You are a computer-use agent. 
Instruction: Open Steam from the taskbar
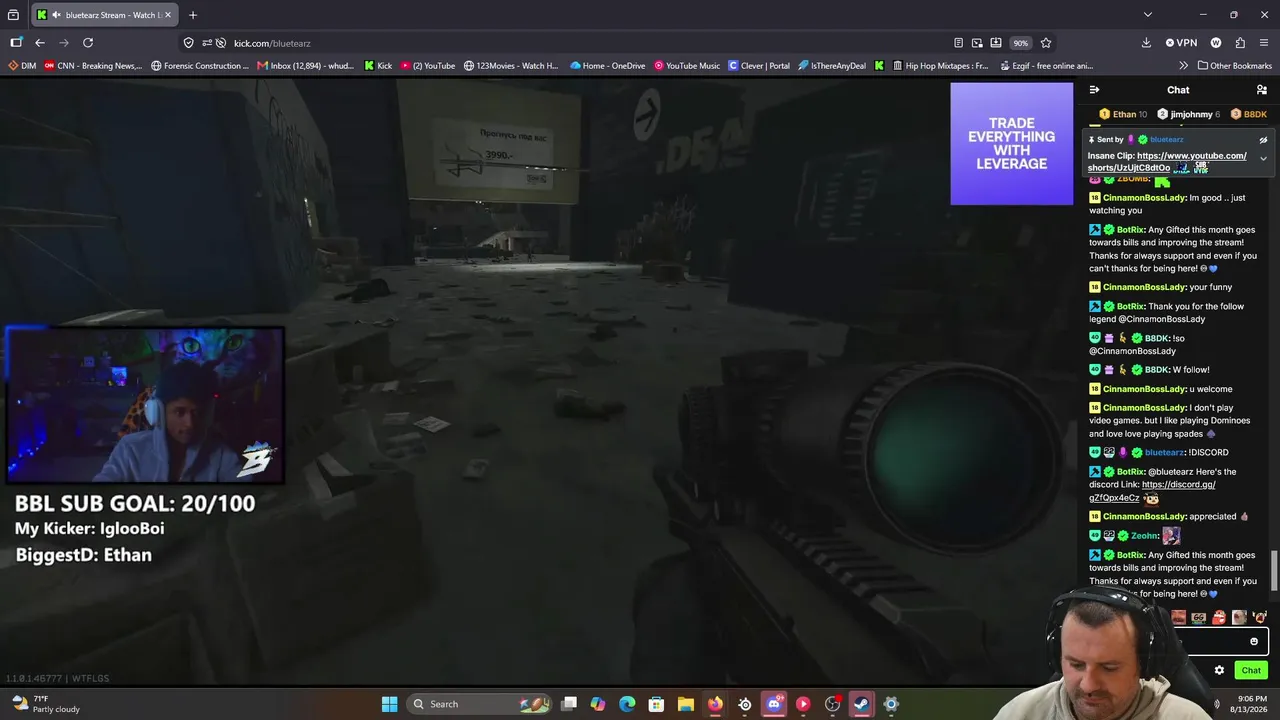(x=861, y=704)
